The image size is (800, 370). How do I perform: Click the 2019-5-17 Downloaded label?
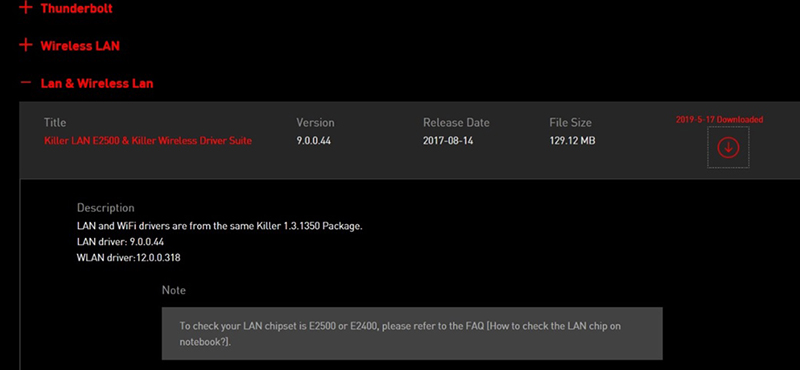719,119
